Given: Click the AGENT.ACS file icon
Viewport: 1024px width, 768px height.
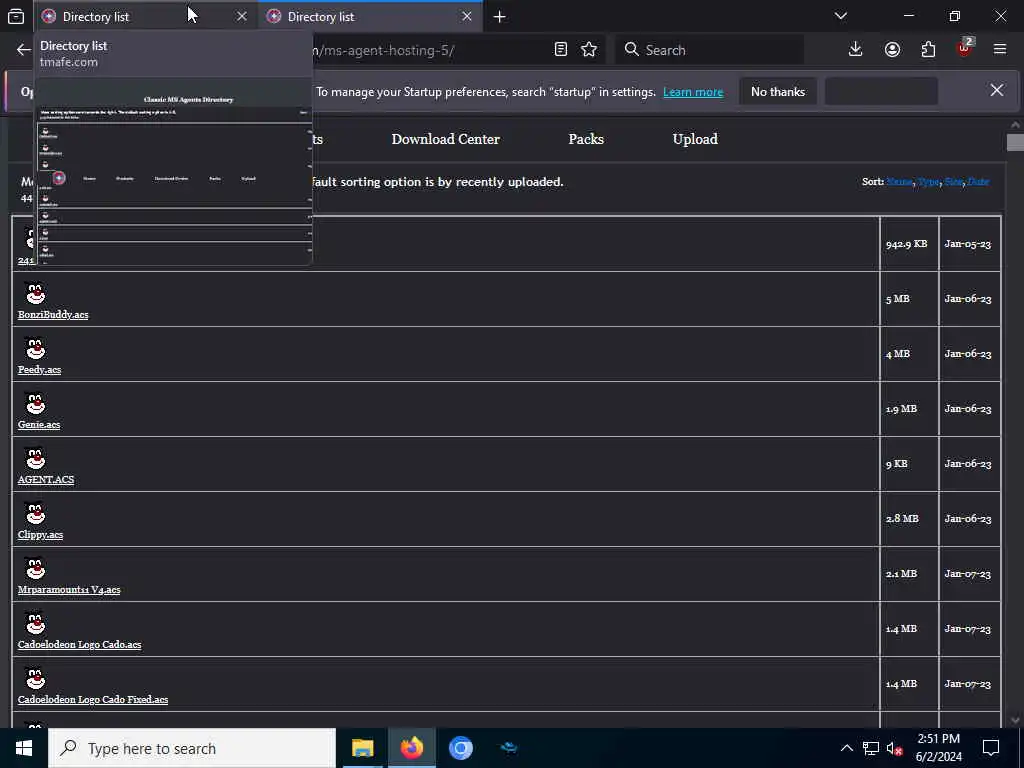Looking at the screenshot, I should coord(35,458).
